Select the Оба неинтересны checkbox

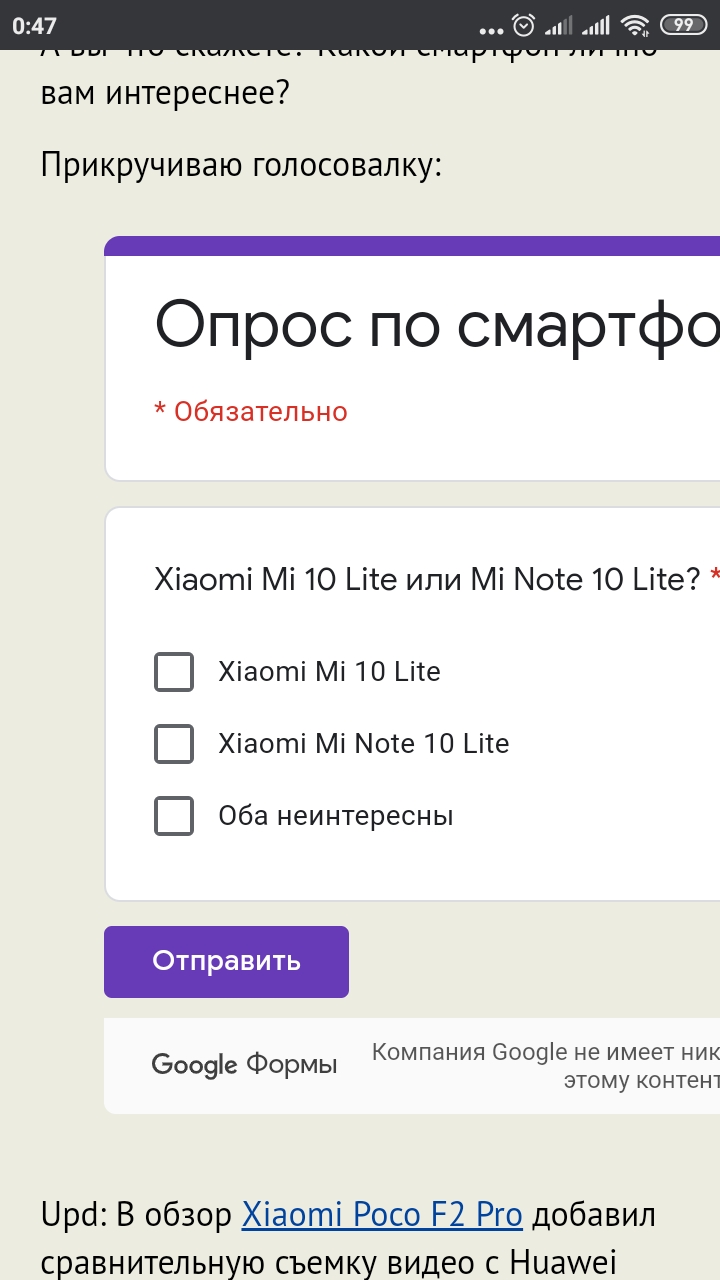tap(174, 816)
